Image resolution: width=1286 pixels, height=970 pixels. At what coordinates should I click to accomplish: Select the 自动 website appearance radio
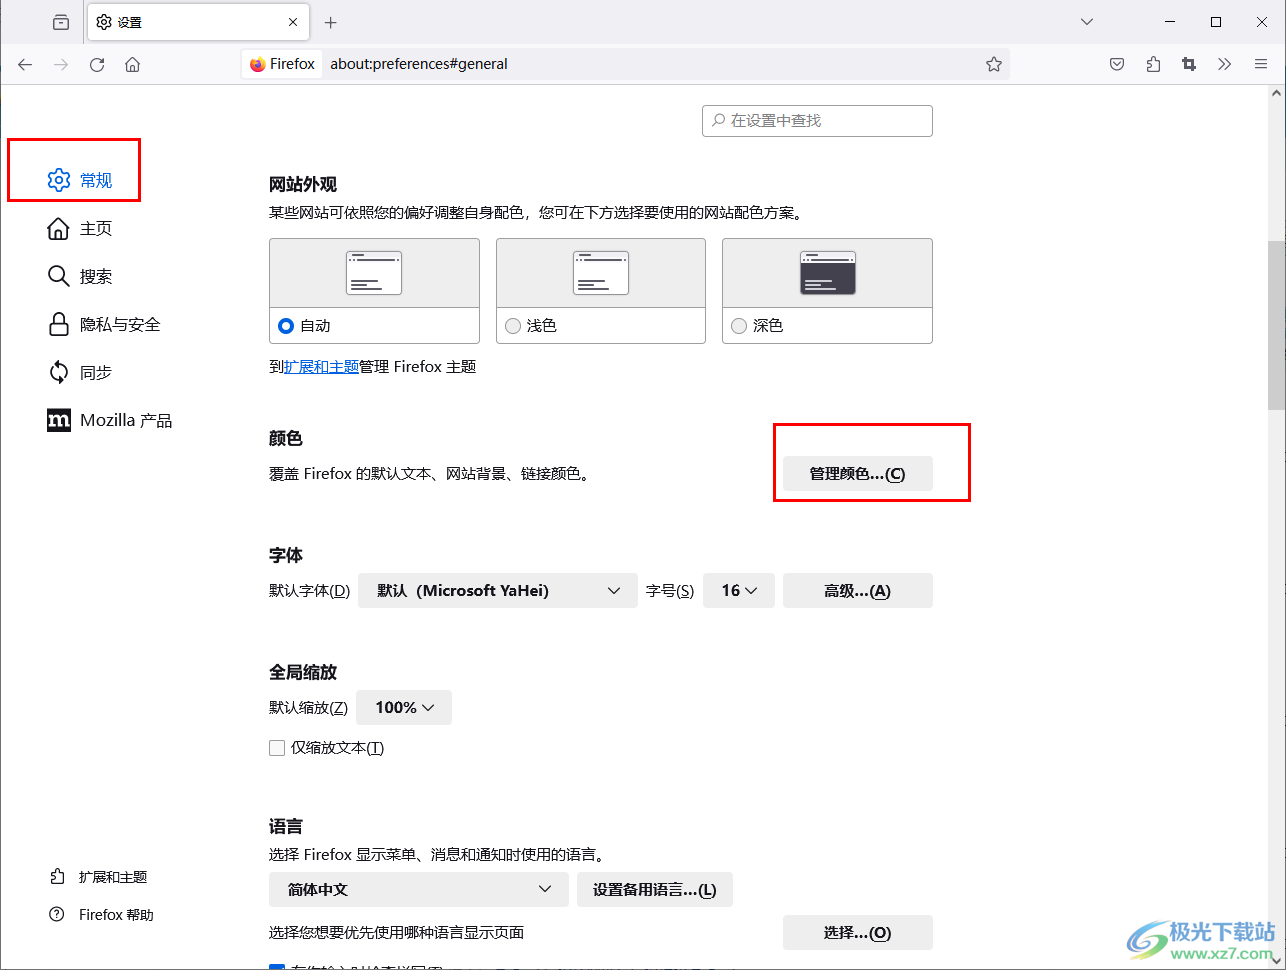(286, 326)
